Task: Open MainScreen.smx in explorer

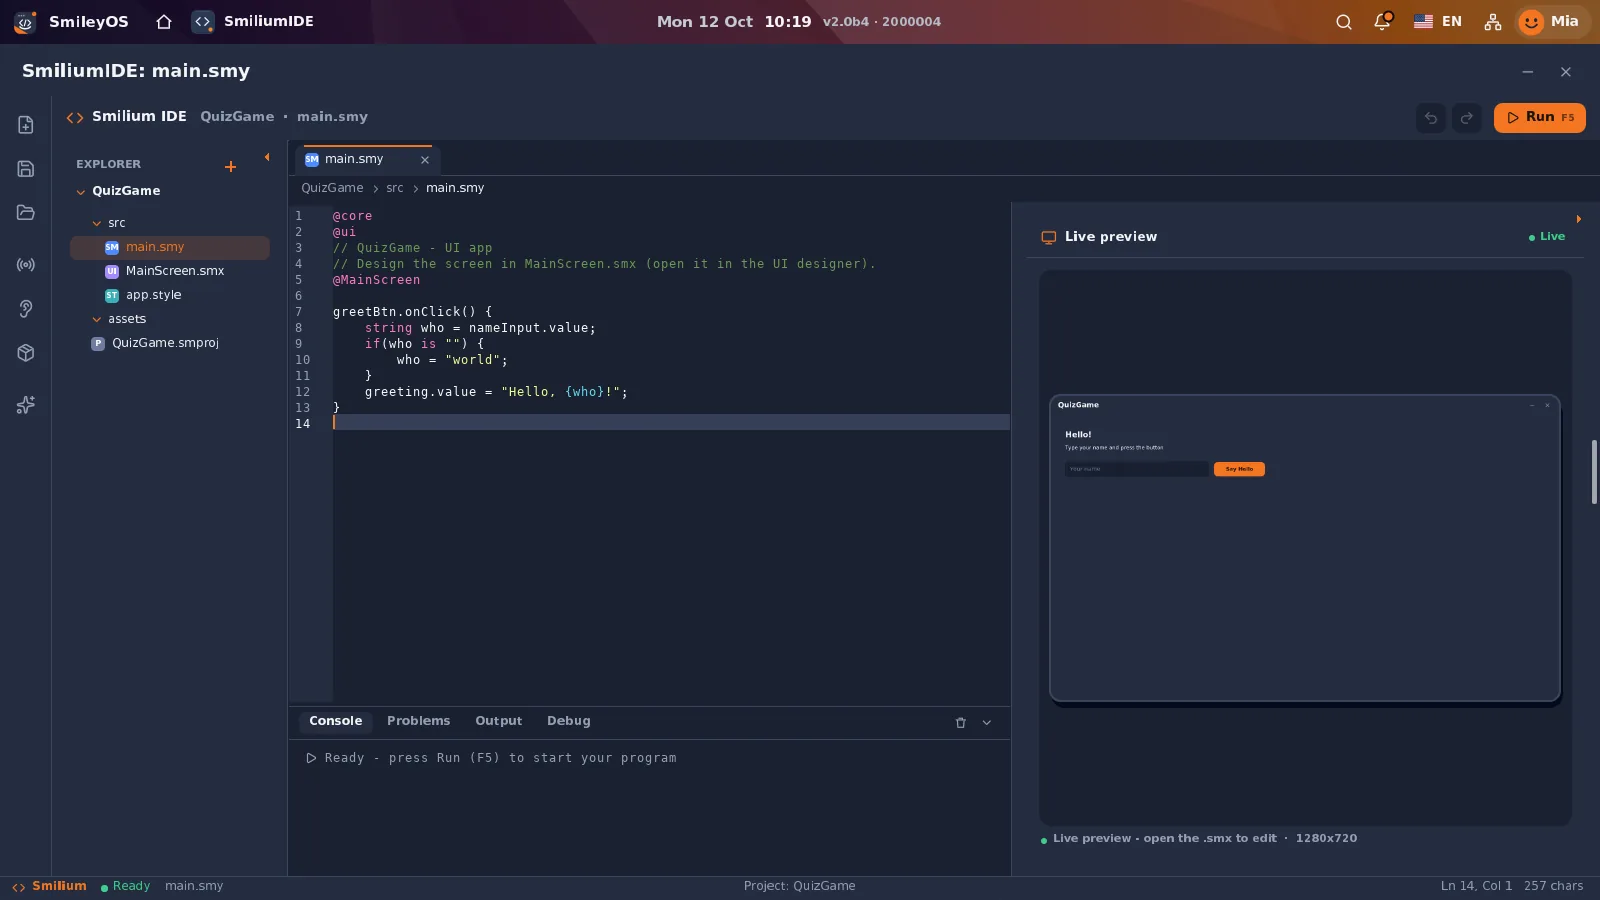Action: click(170, 271)
